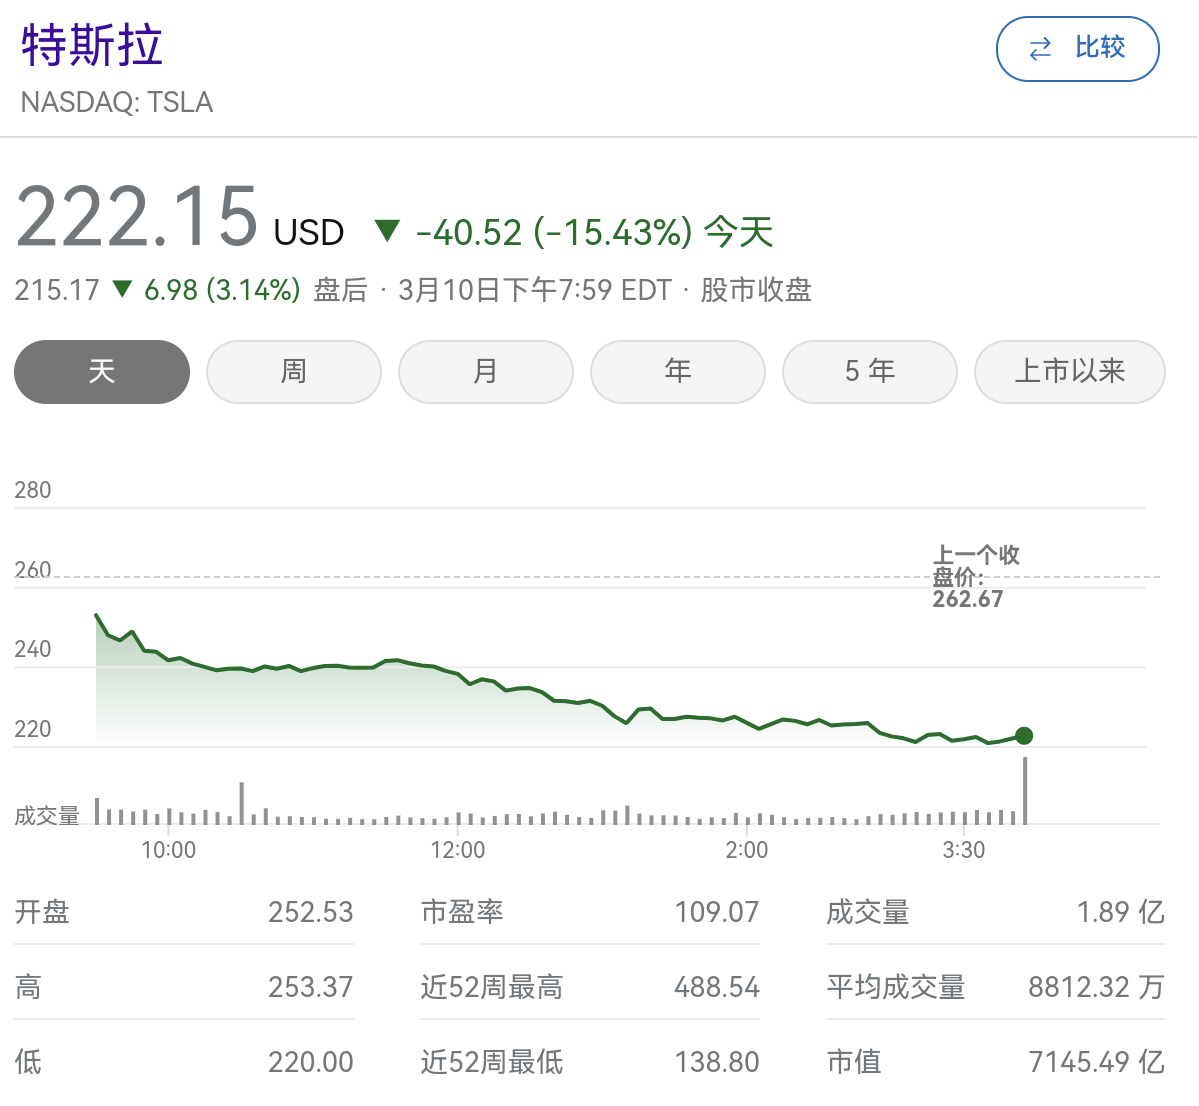Select the 天 (day) range tab
This screenshot has height=1106, width=1199.
point(101,372)
